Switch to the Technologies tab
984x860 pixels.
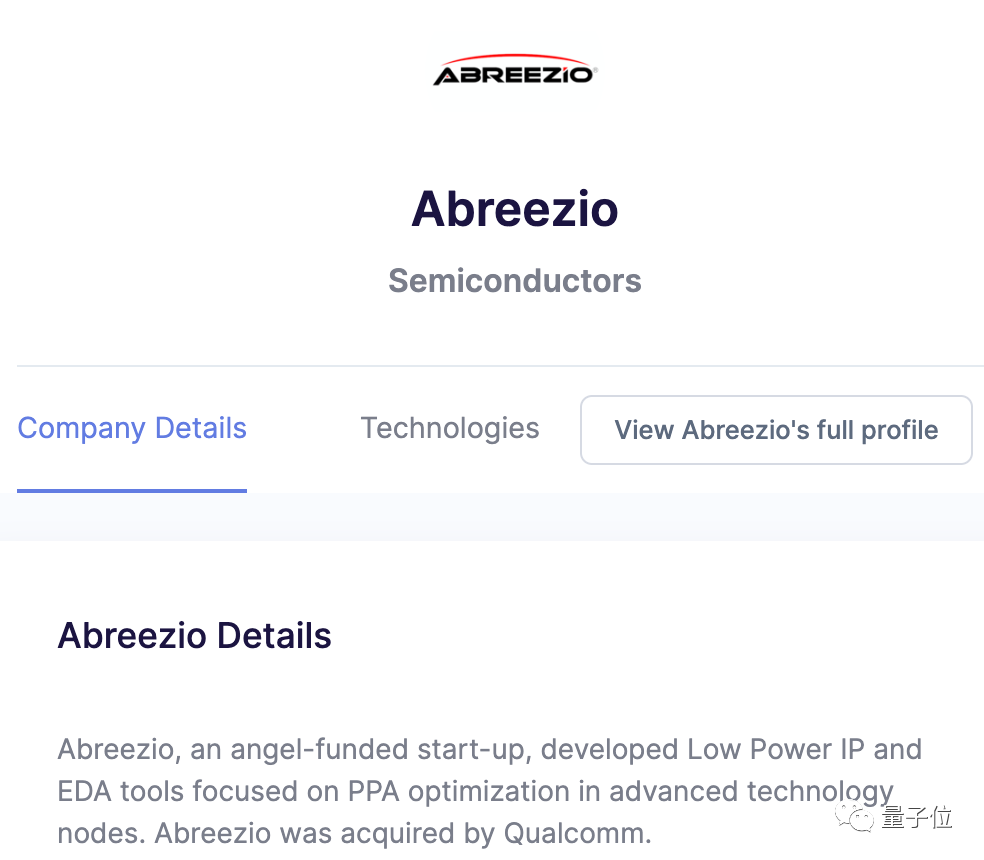450,428
